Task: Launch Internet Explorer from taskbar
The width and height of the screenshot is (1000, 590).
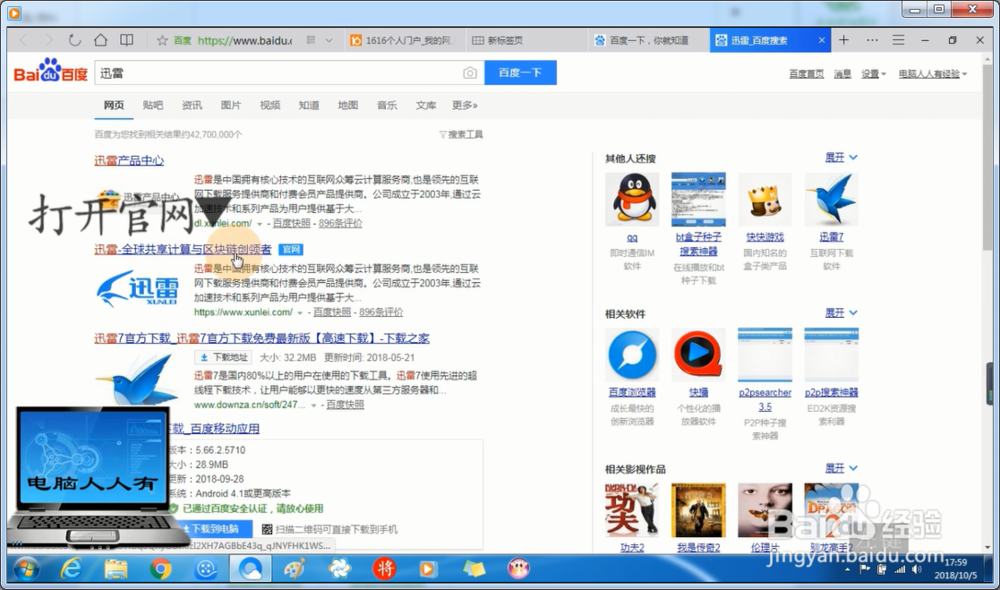Action: click(x=71, y=569)
